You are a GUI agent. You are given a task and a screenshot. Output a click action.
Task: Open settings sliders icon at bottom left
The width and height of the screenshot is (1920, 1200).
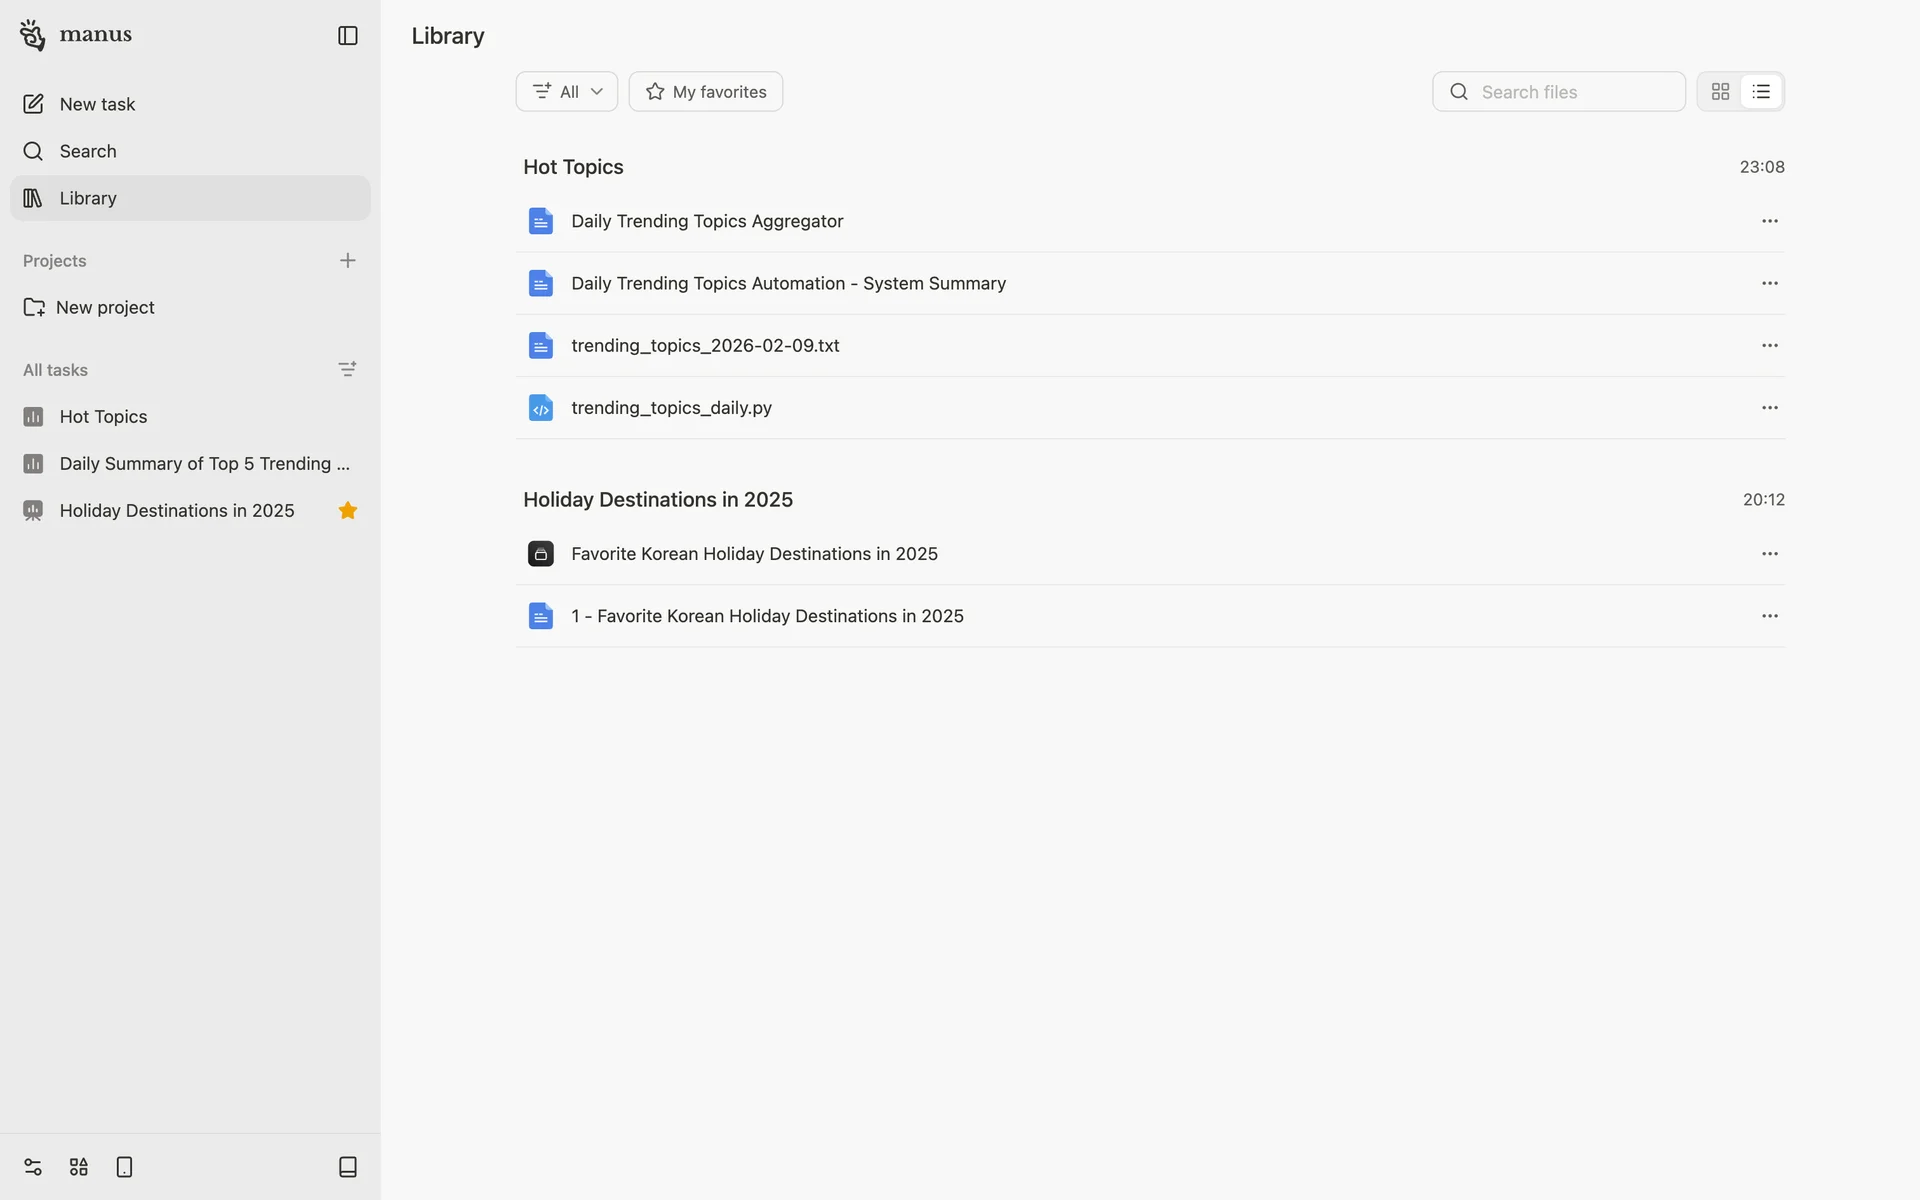33,1167
